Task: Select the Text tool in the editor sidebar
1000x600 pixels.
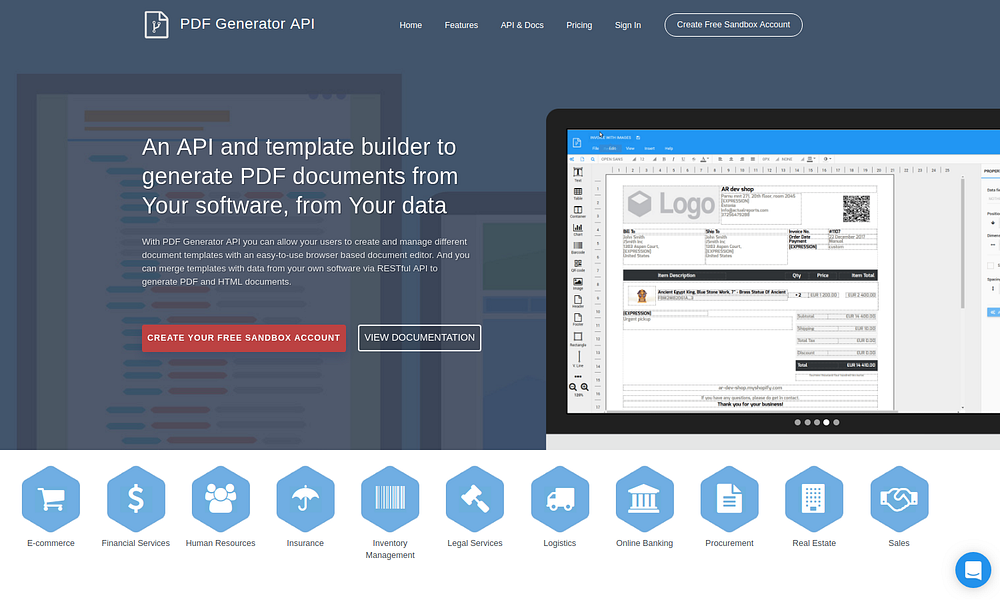Action: click(x=578, y=173)
